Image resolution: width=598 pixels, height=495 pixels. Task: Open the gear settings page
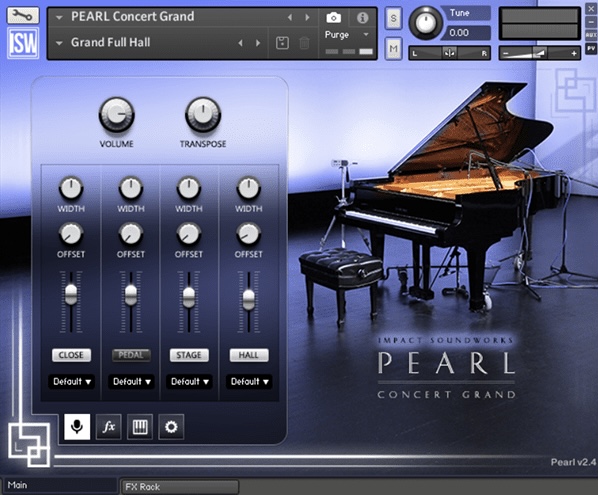[171, 426]
